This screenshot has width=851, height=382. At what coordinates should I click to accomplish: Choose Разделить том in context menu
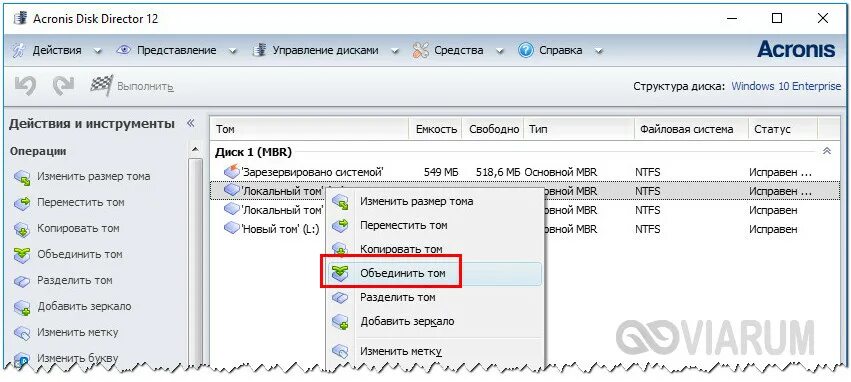click(x=434, y=297)
